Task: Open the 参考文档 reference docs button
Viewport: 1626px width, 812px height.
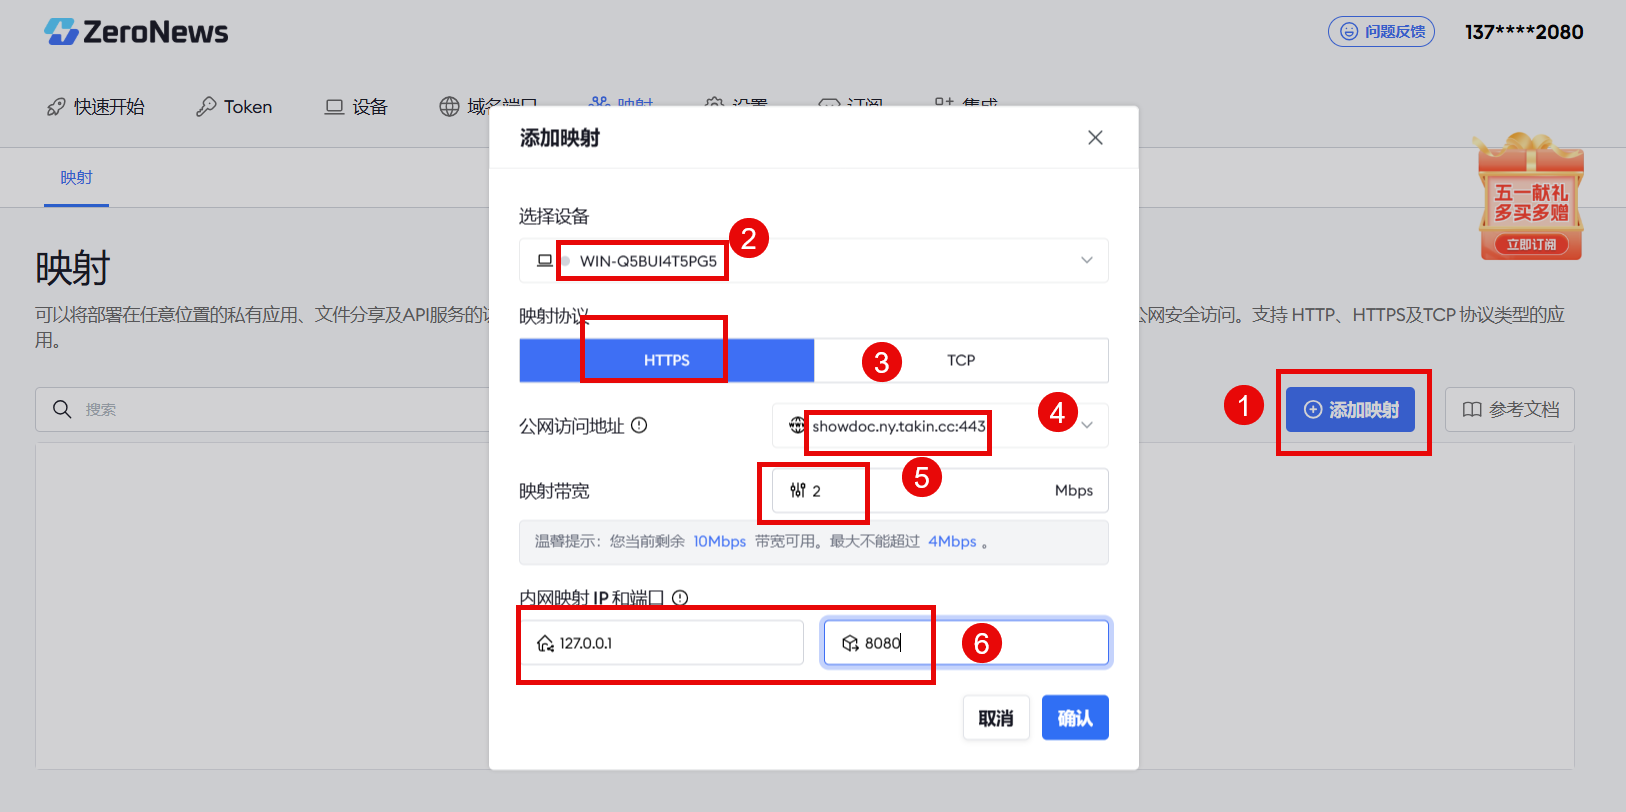Action: click(1510, 410)
